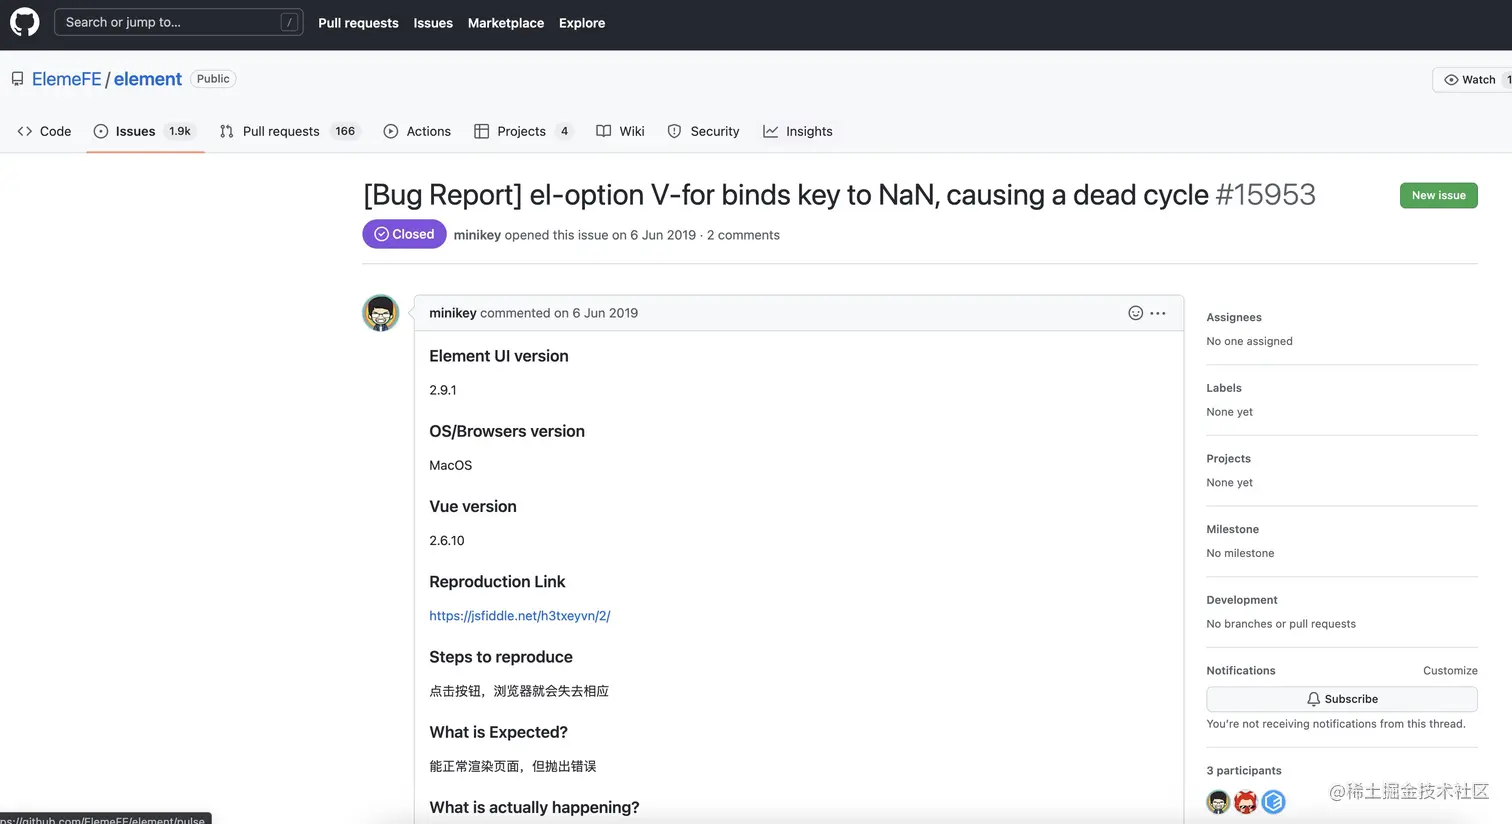Click the Steps to reproduce heading
Viewport: 1512px width, 824px height.
pos(501,657)
